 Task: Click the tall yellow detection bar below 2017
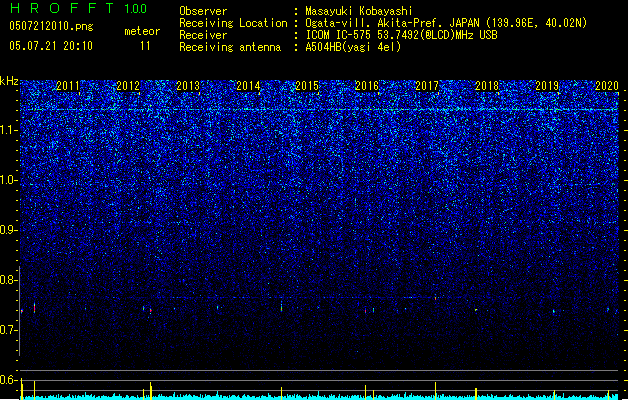click(435, 391)
